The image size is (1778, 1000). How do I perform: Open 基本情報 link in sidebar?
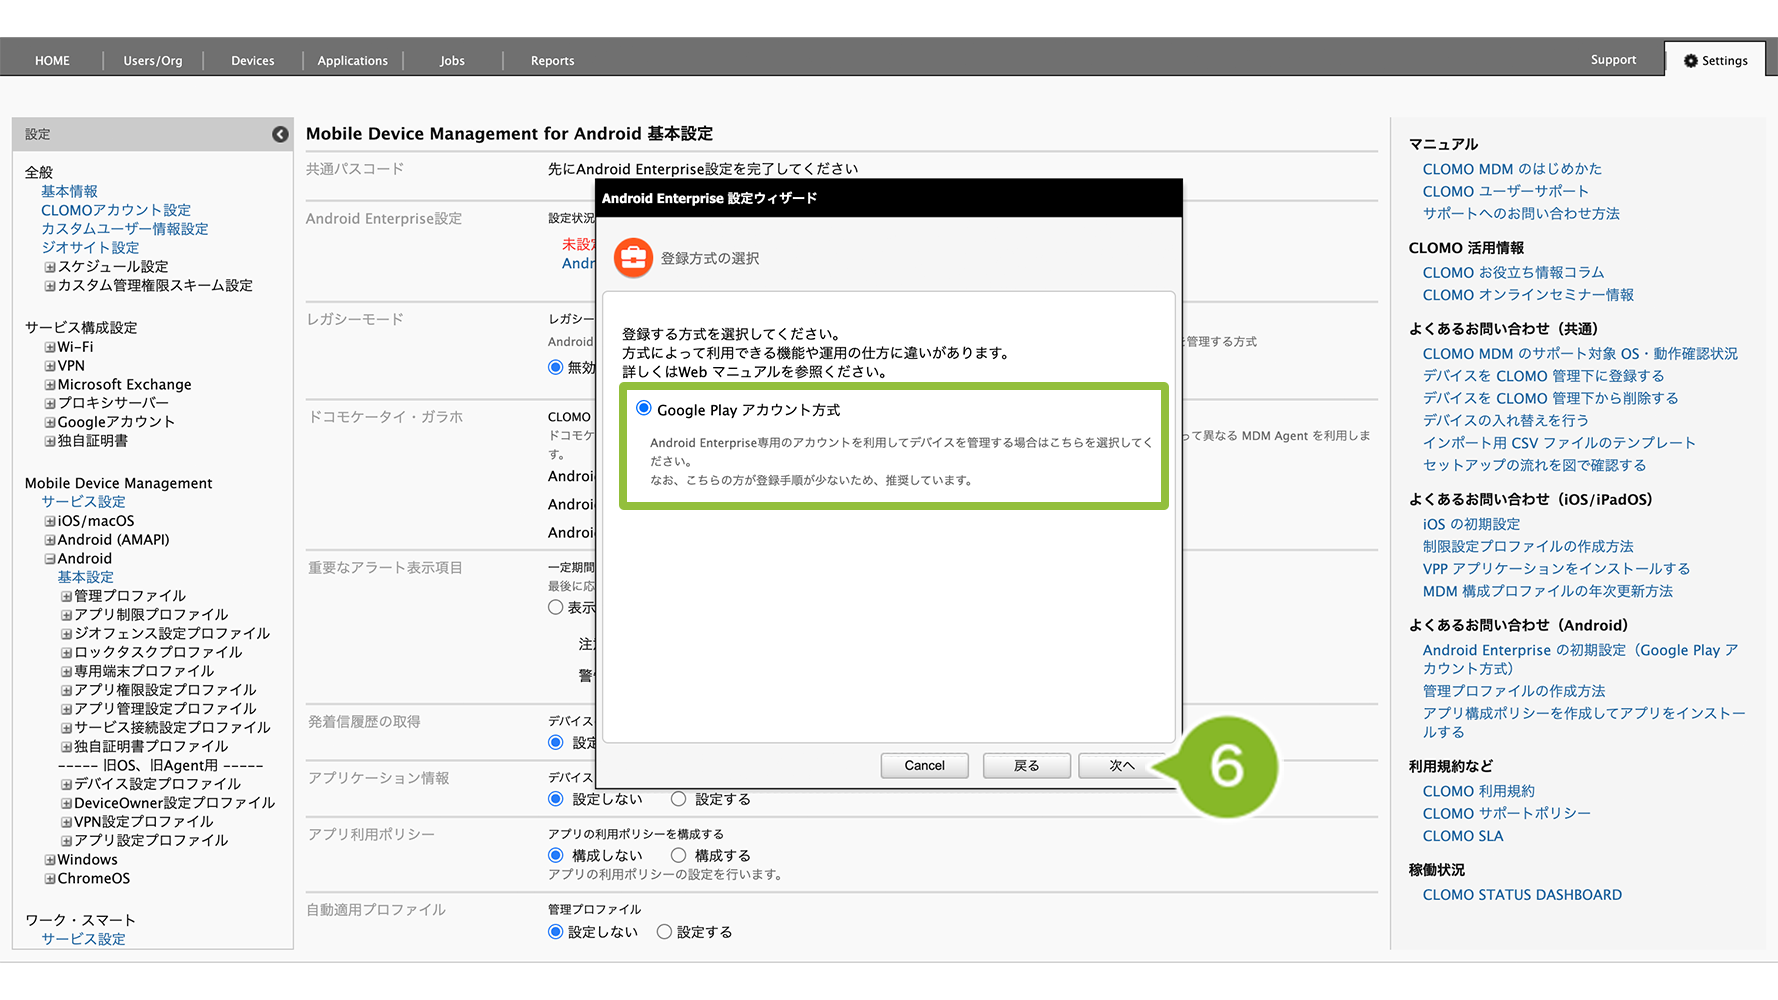click(69, 191)
